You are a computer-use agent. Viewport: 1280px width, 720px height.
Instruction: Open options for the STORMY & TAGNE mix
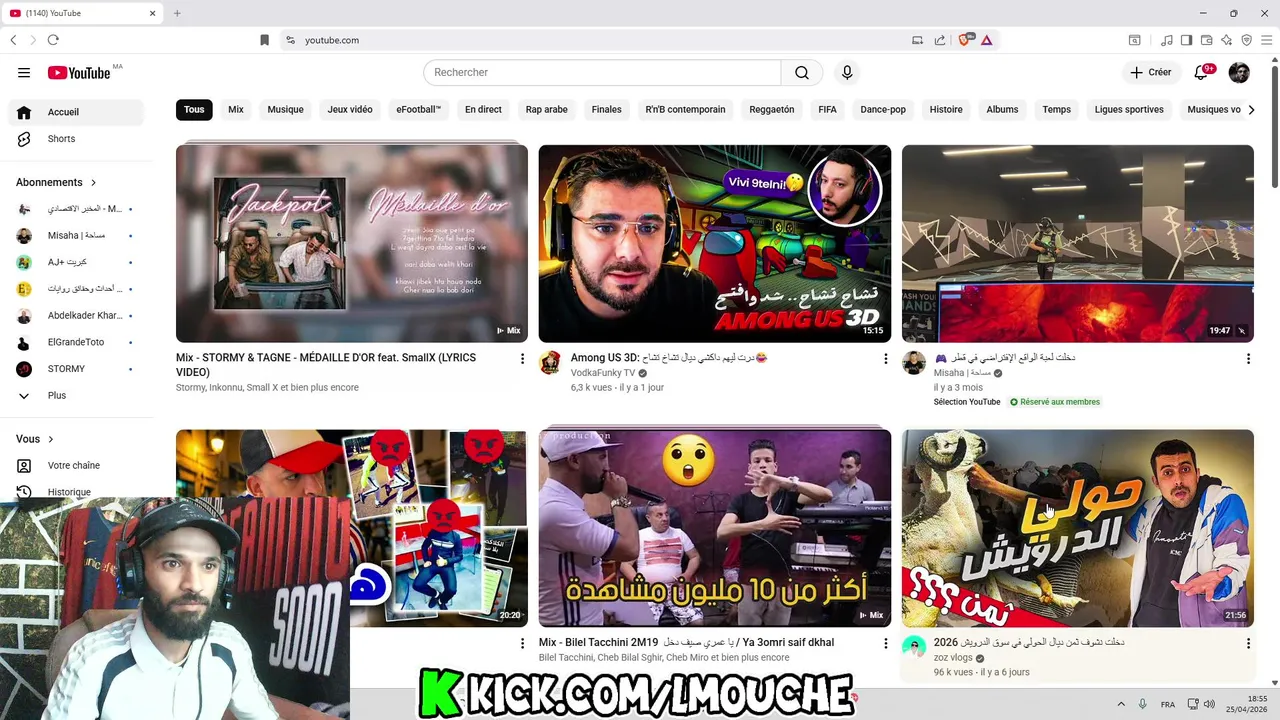coord(522,358)
